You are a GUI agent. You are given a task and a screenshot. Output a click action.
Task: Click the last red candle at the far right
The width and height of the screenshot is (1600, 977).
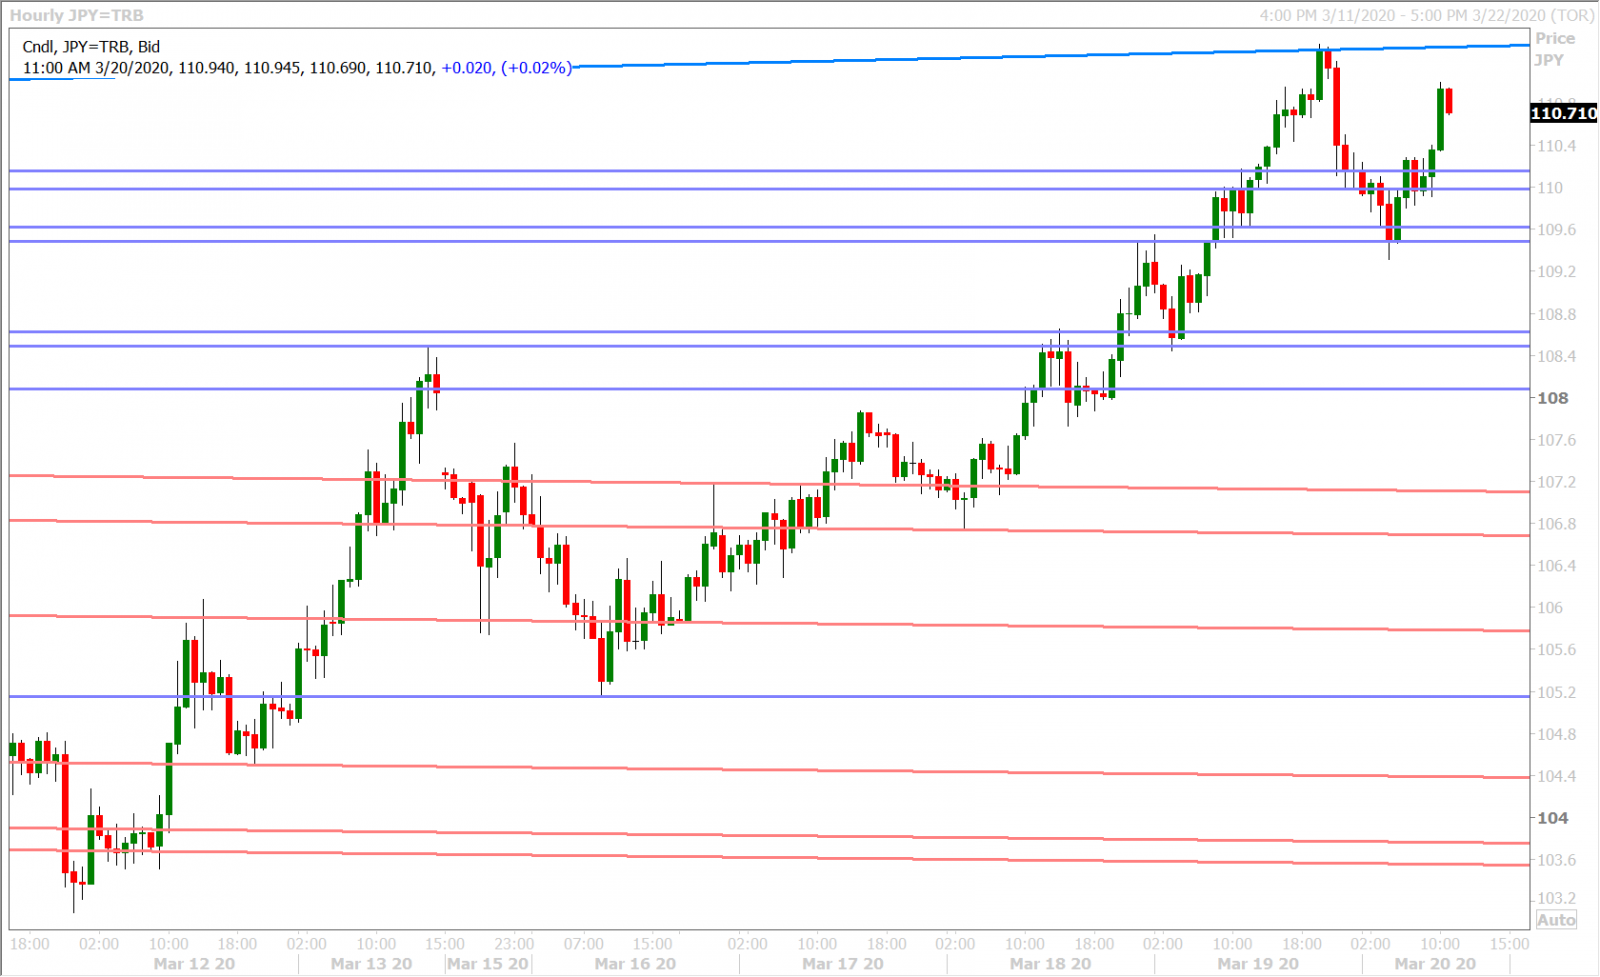tap(1449, 100)
